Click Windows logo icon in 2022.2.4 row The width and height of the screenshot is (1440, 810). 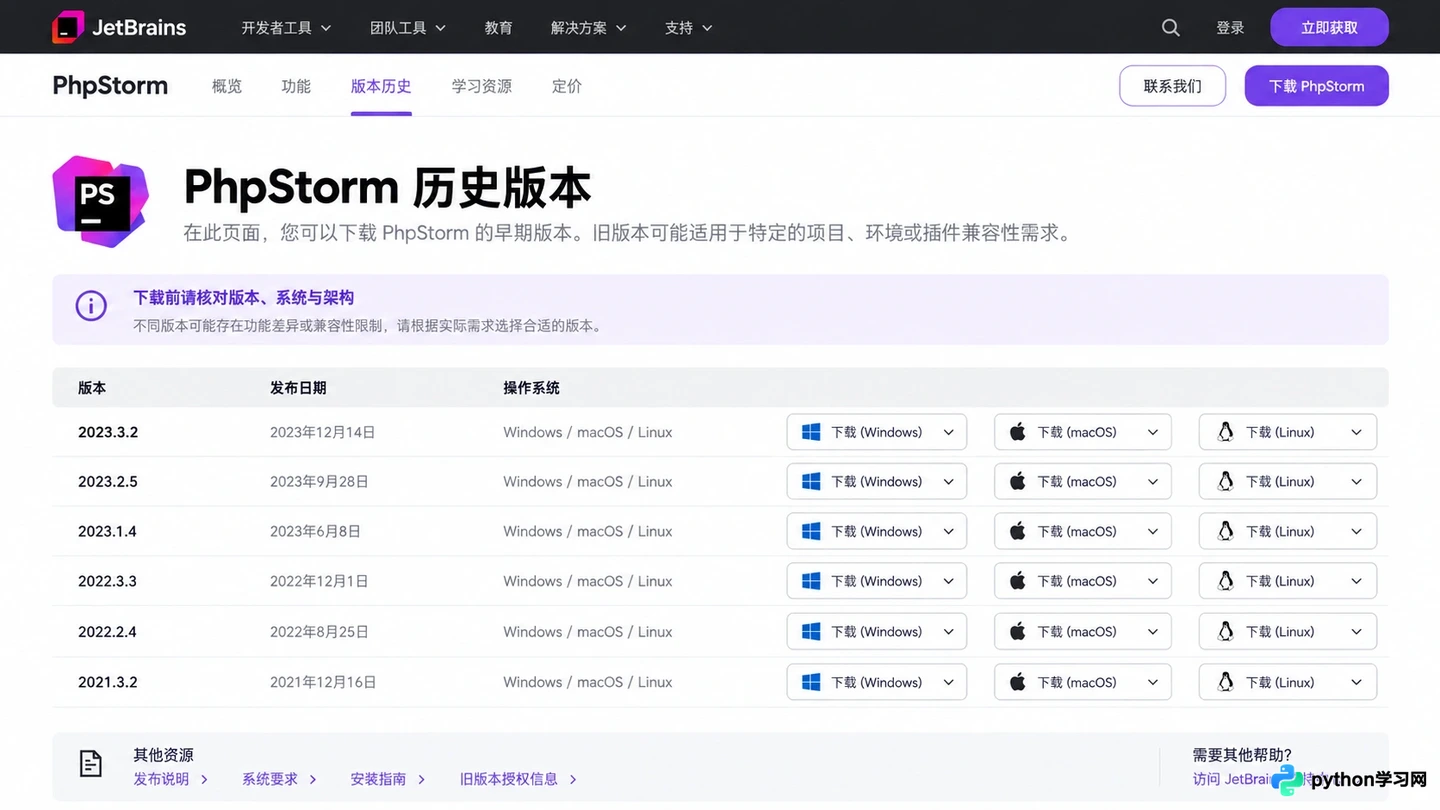(812, 631)
